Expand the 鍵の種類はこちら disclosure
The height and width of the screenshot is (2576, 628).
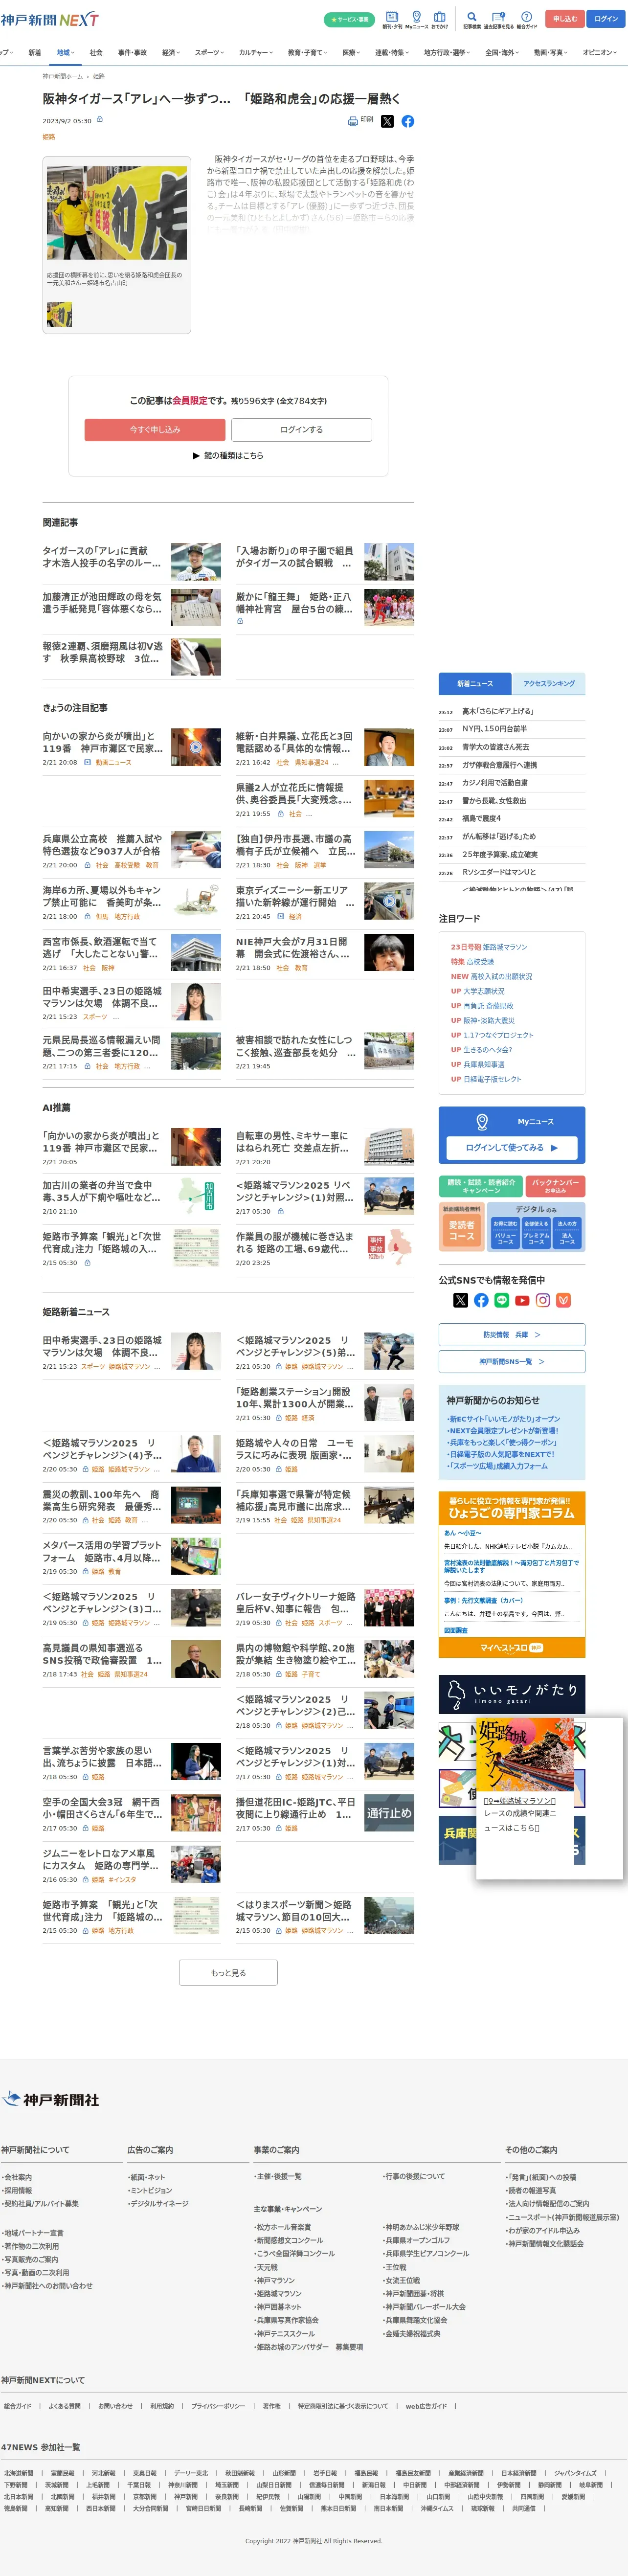tap(228, 455)
